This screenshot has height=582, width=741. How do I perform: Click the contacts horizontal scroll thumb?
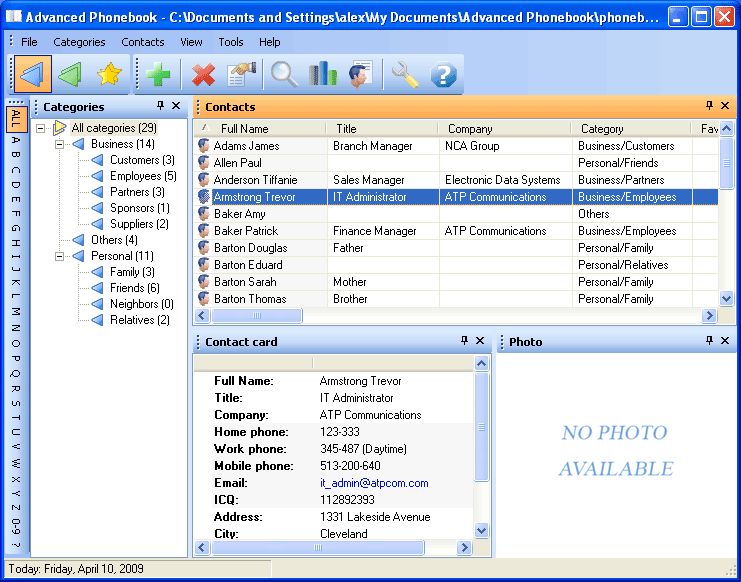click(257, 316)
